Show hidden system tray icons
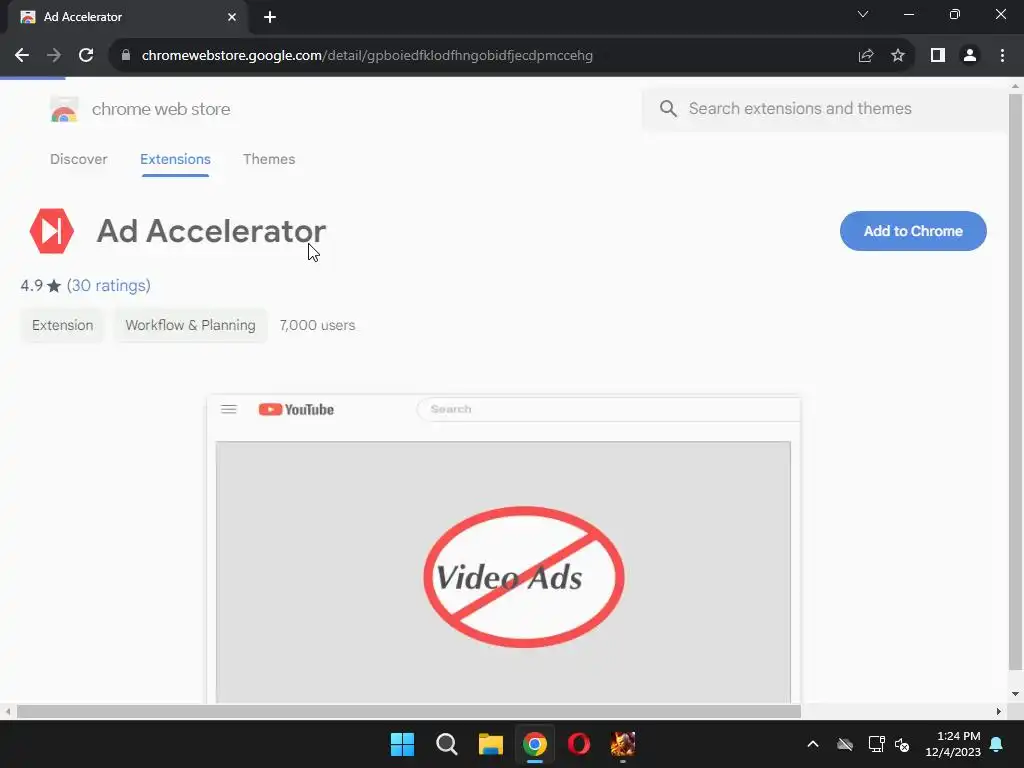 click(812, 744)
